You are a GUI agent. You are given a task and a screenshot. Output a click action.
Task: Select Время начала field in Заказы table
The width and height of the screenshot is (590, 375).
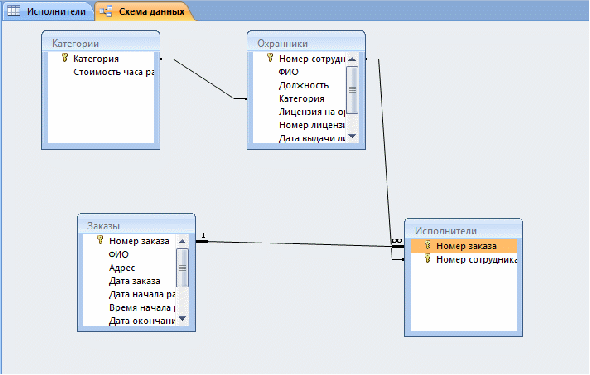tap(141, 308)
